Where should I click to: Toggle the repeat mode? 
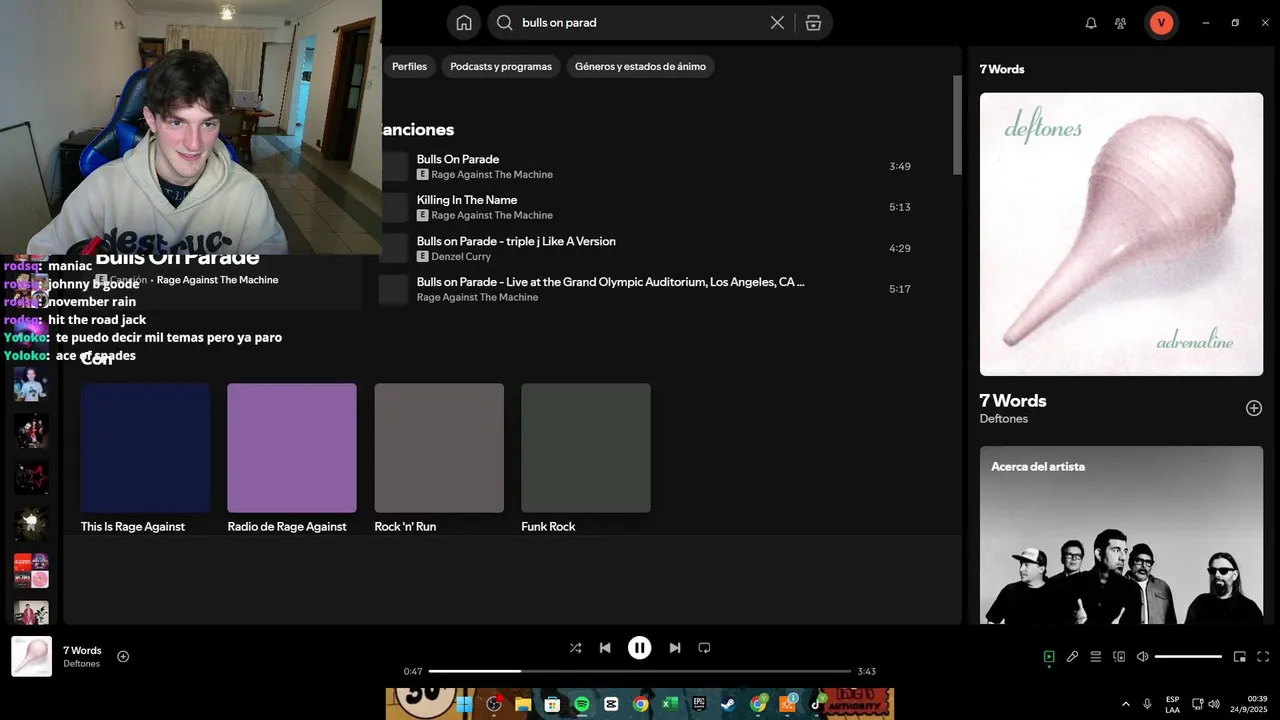click(704, 648)
